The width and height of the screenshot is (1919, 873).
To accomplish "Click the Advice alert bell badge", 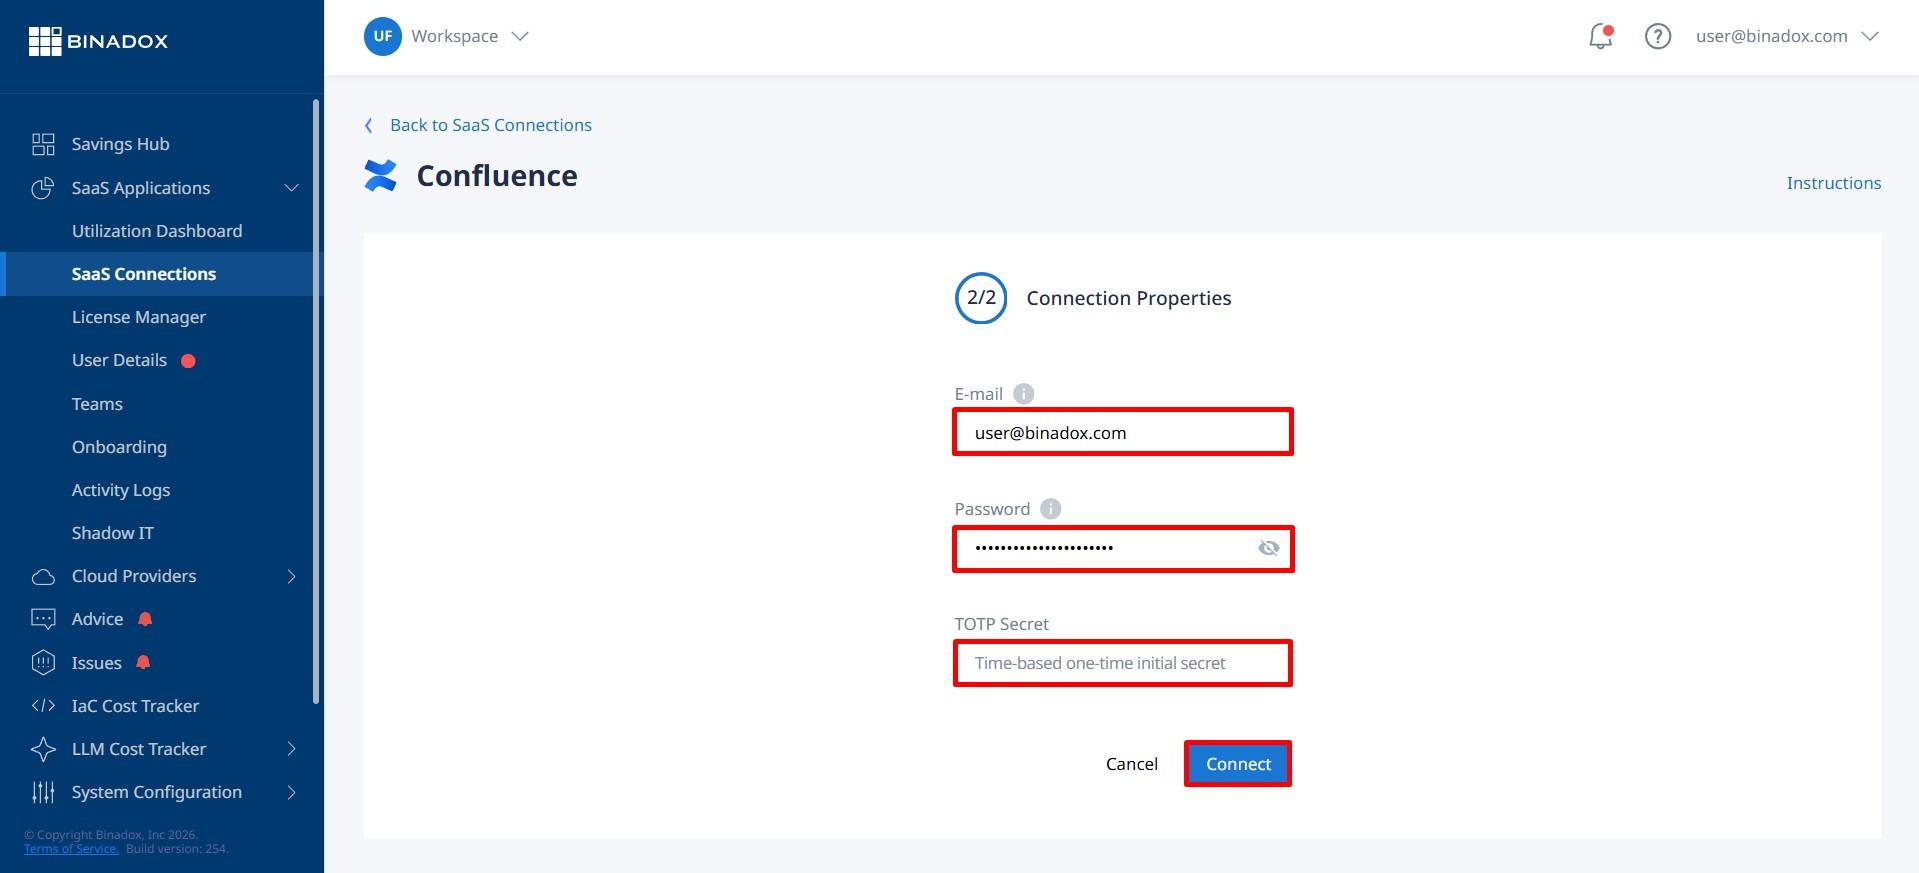I will [145, 619].
